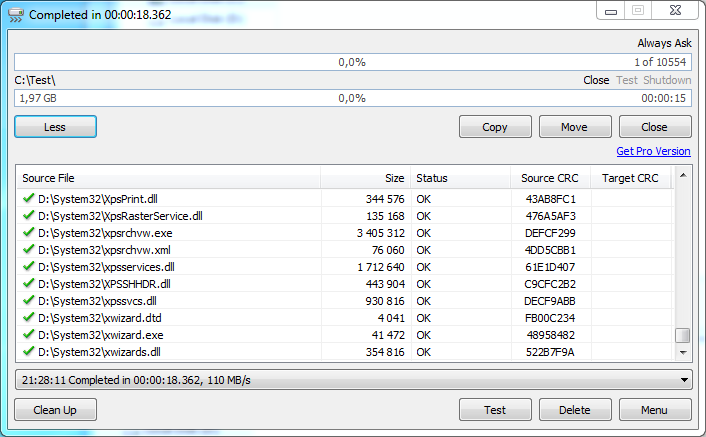Click the C:\Test\ target path label
Screen dimensions: 706x437
[x=35, y=80]
